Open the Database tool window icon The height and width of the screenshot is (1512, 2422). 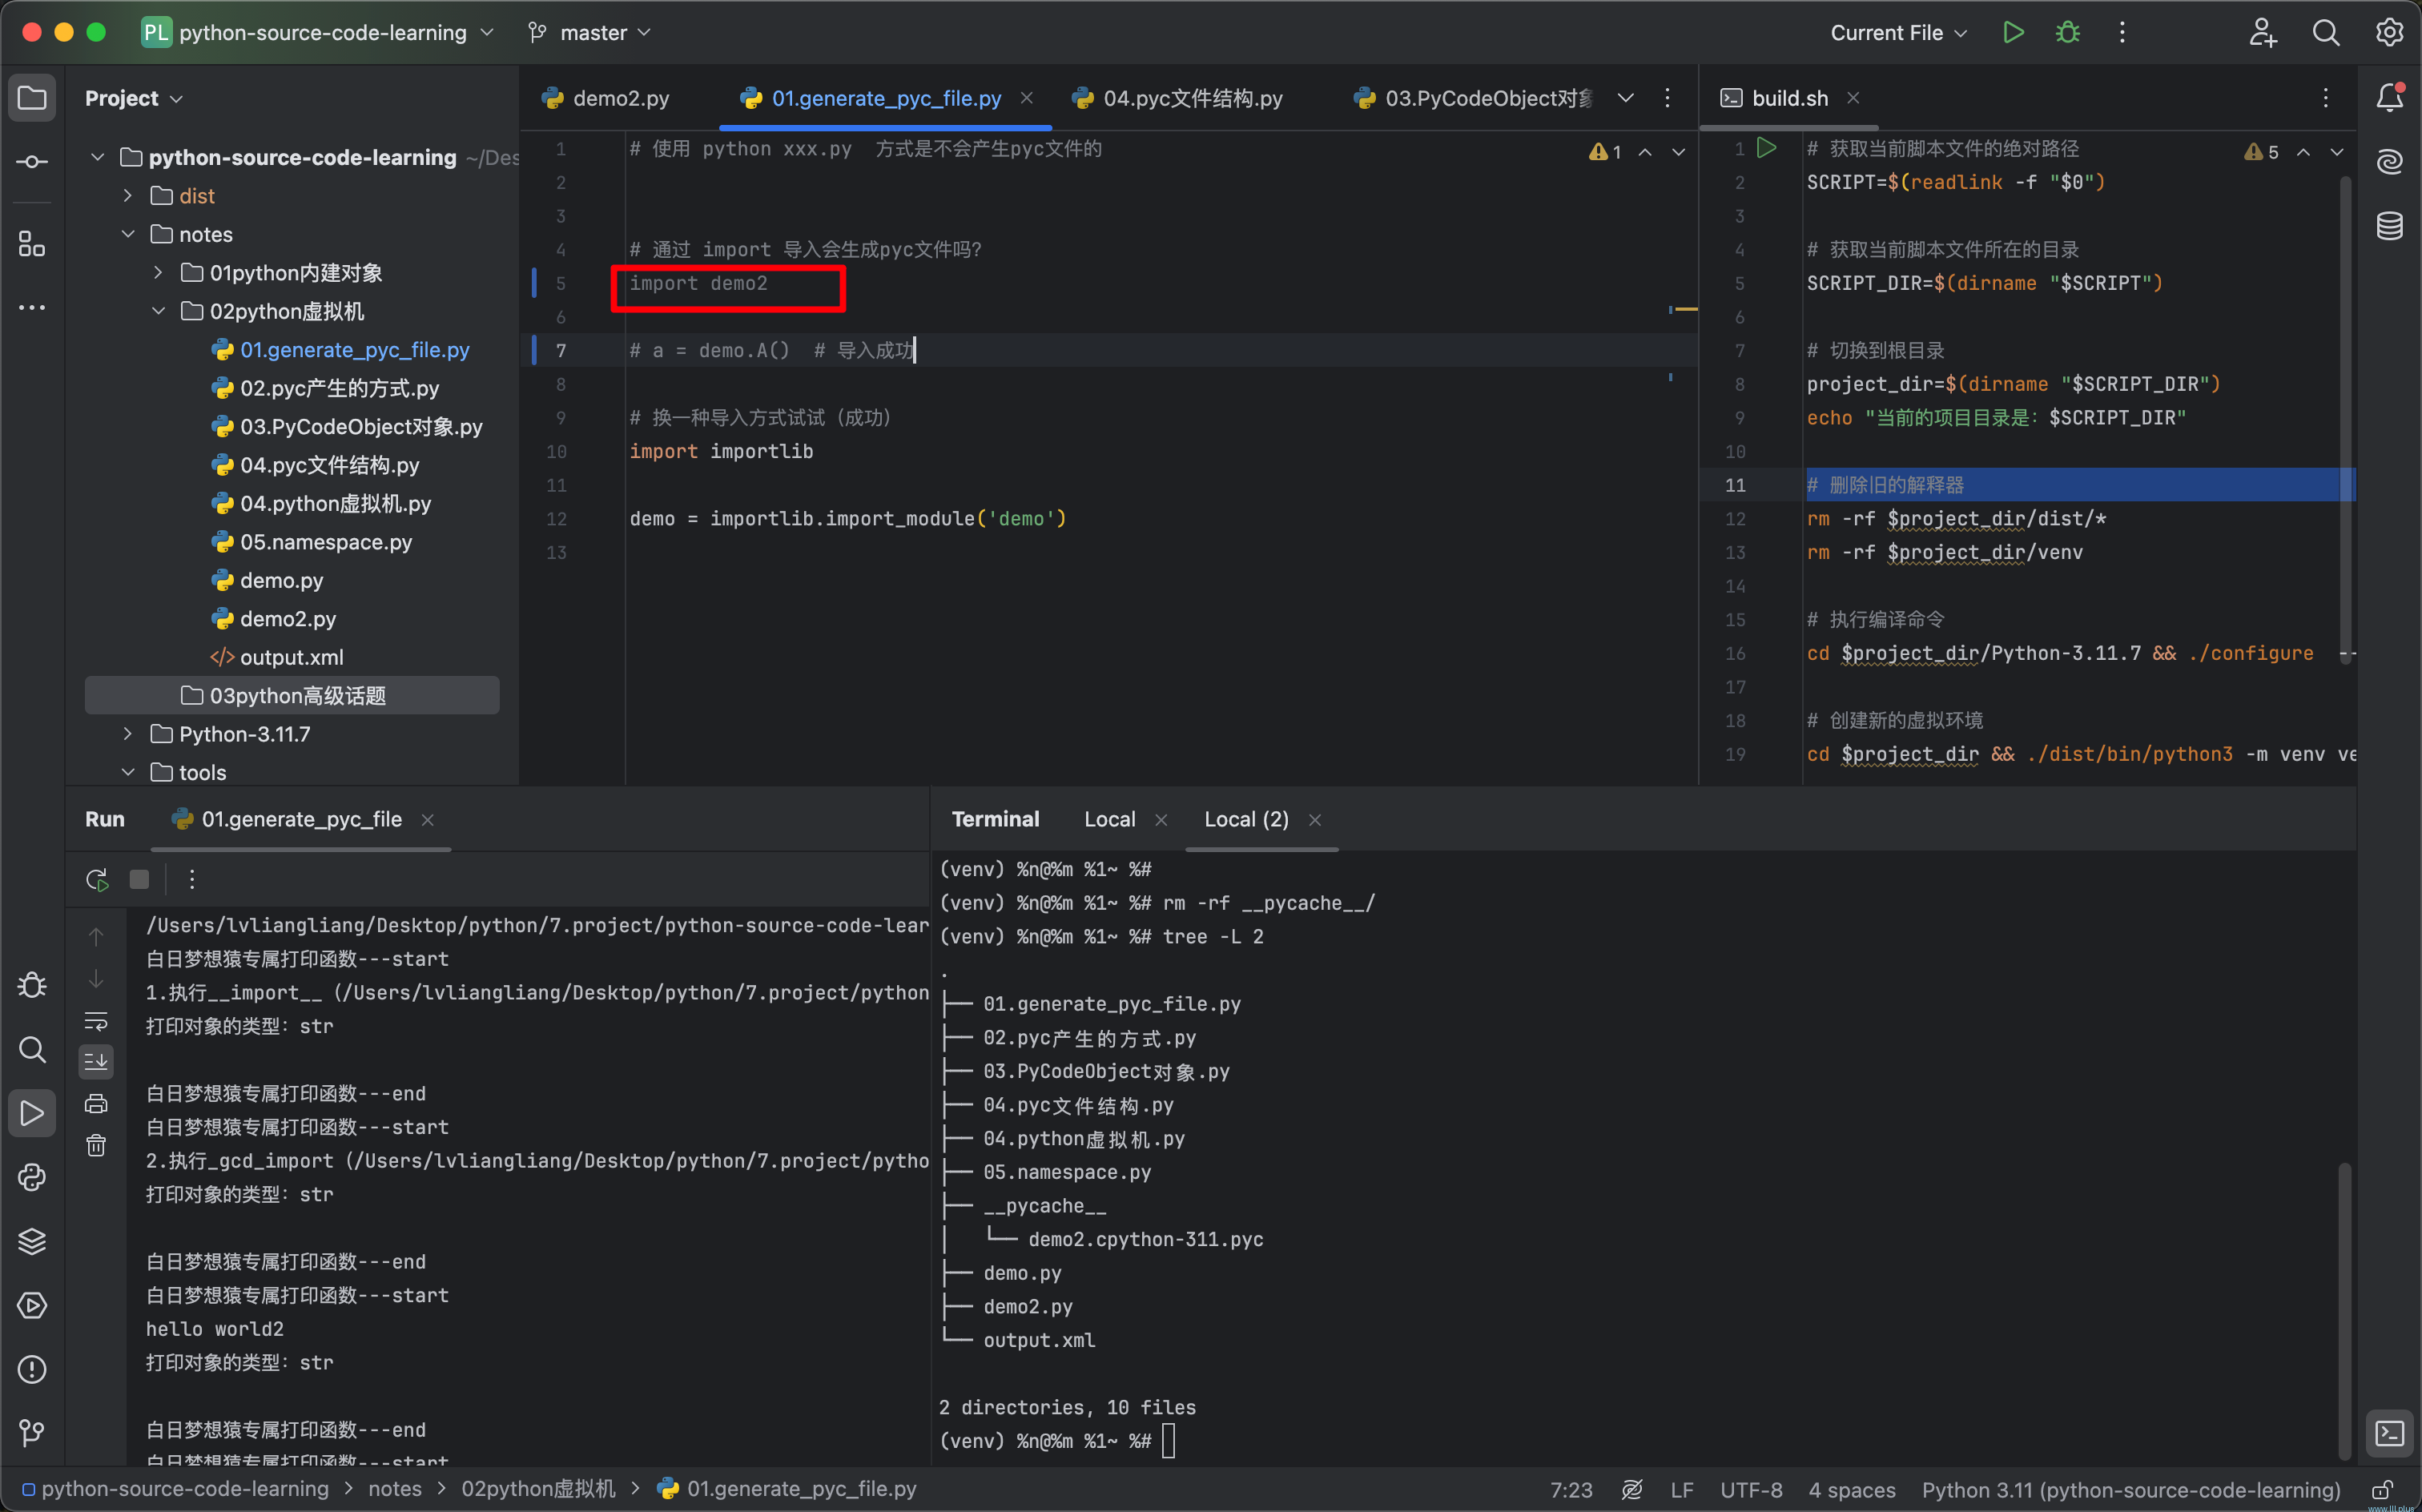tap(2389, 226)
